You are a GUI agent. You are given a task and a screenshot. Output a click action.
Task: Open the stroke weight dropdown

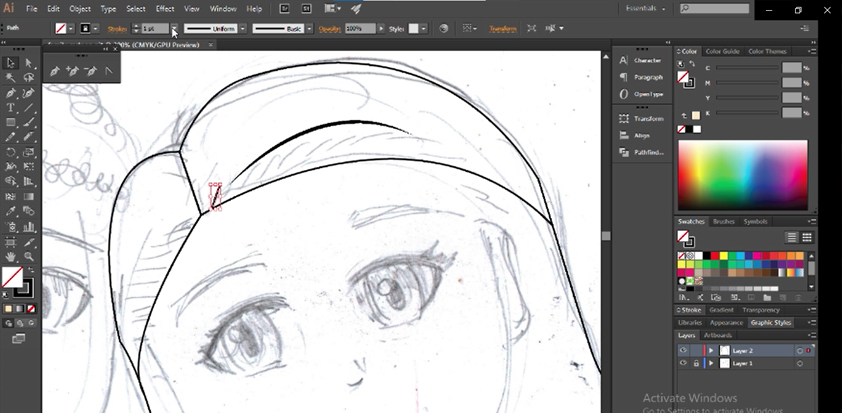(x=175, y=29)
